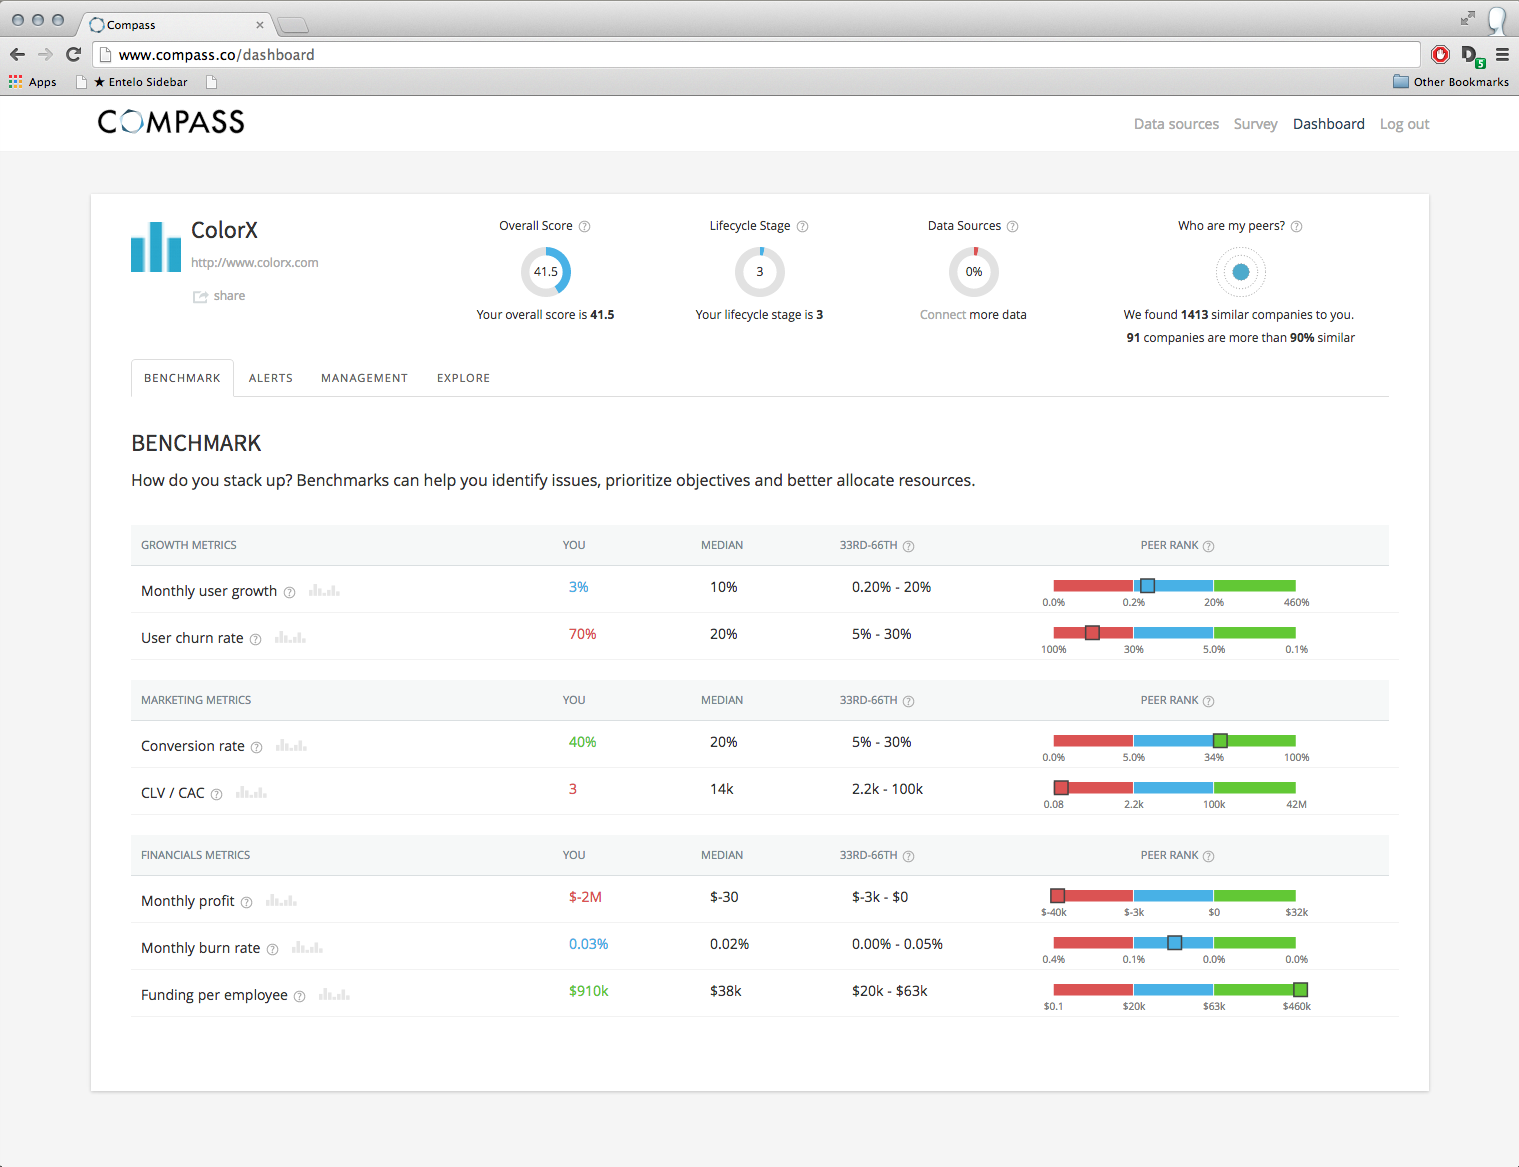Viewport: 1519px width, 1167px height.
Task: Click the help icon beside Overall Score
Action: point(585,227)
